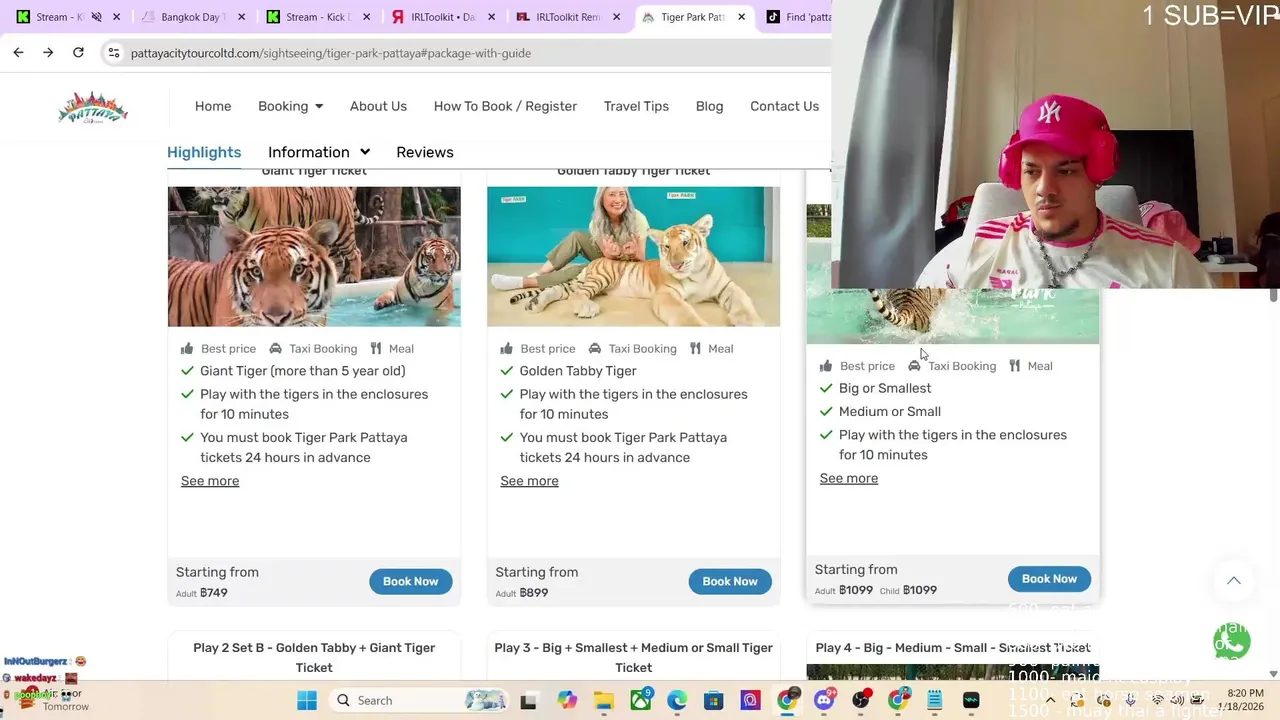Image resolution: width=1280 pixels, height=720 pixels.
Task: Unmute the first Kick Stream tab
Action: (96, 17)
